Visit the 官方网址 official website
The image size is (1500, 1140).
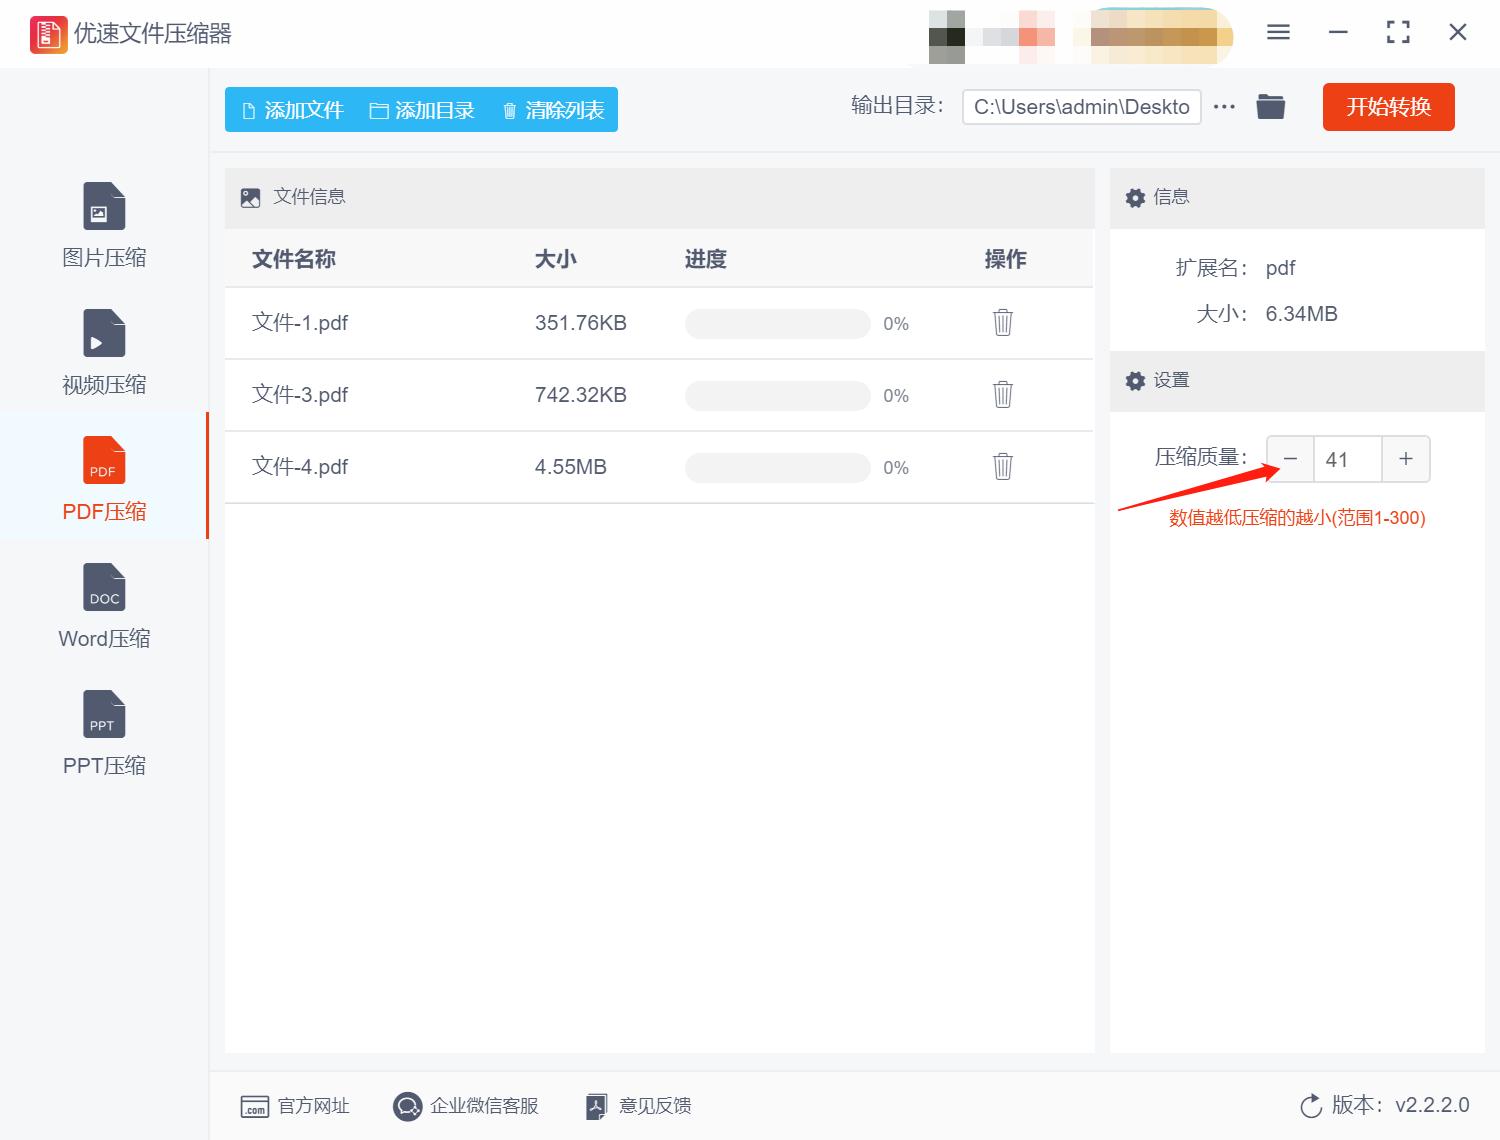(x=296, y=1106)
